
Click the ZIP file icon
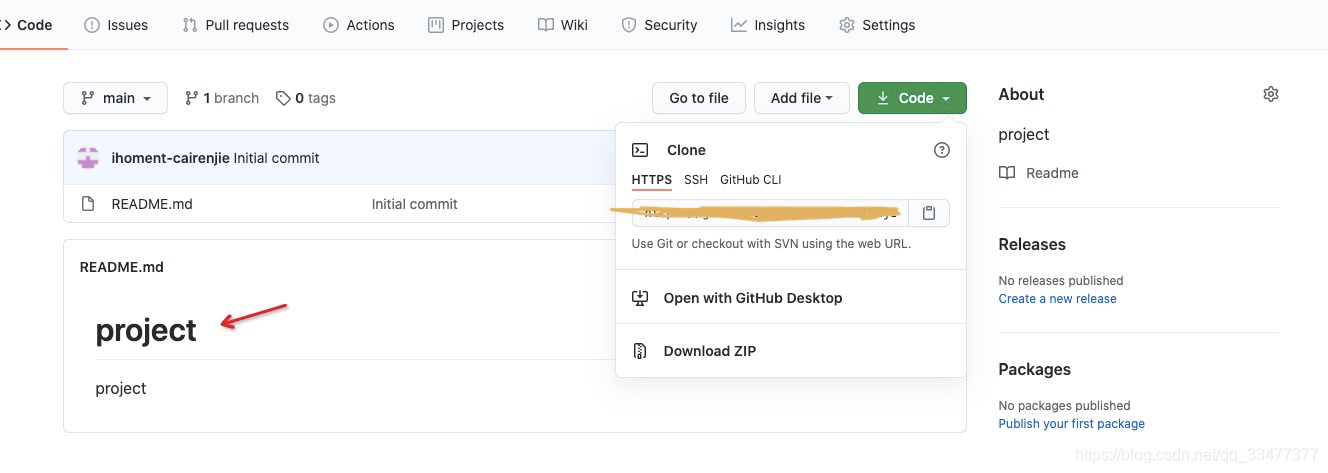click(641, 351)
